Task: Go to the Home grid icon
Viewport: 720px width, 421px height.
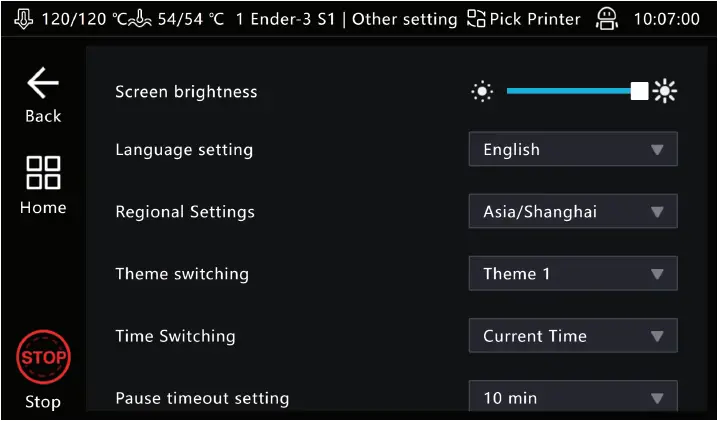Action: pos(43,172)
